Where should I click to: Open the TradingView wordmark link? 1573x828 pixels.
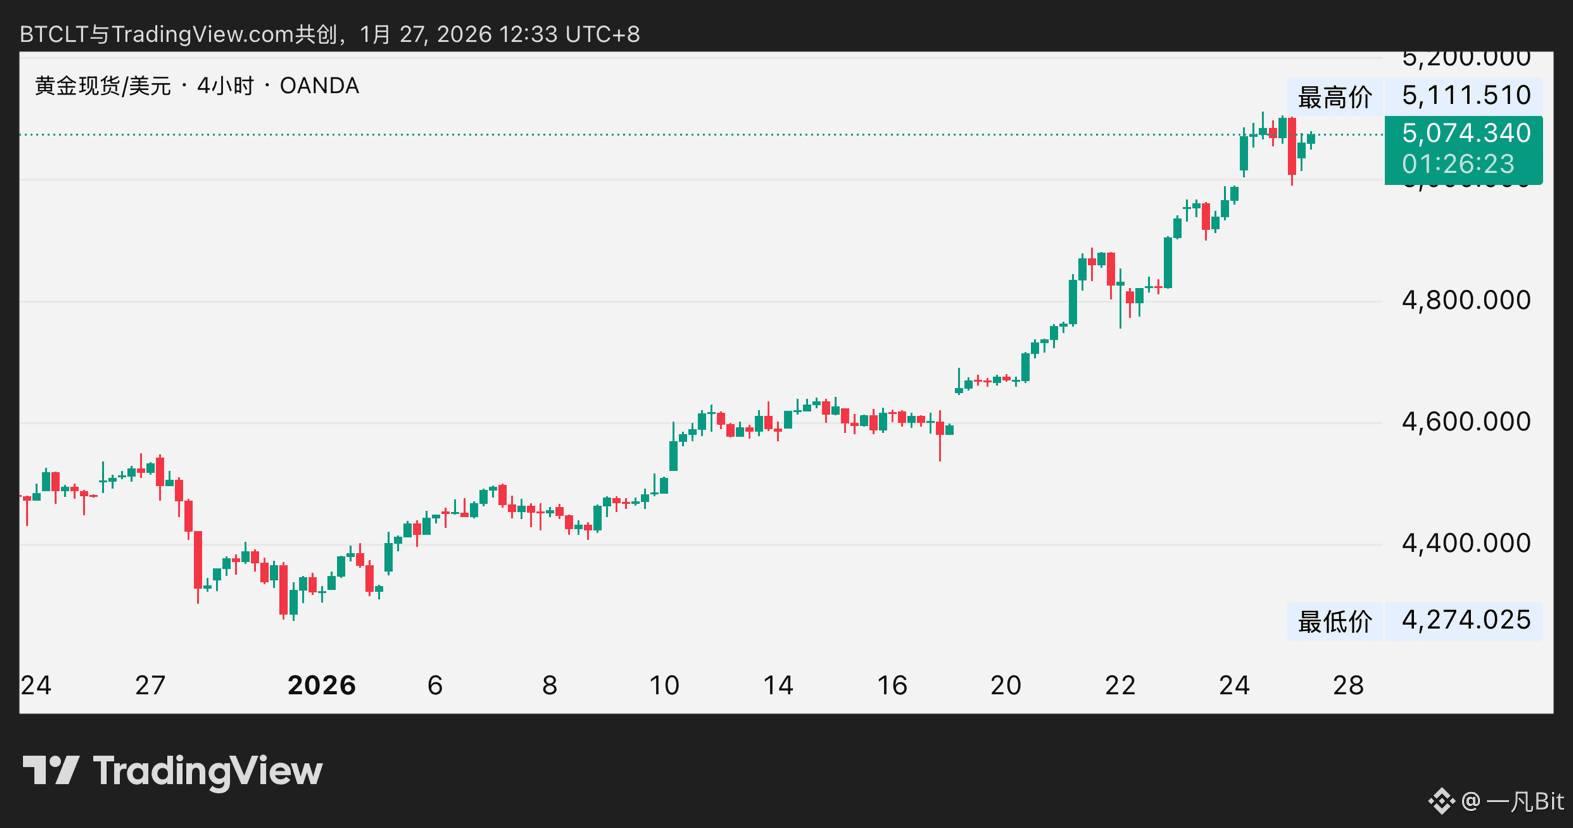(x=208, y=771)
